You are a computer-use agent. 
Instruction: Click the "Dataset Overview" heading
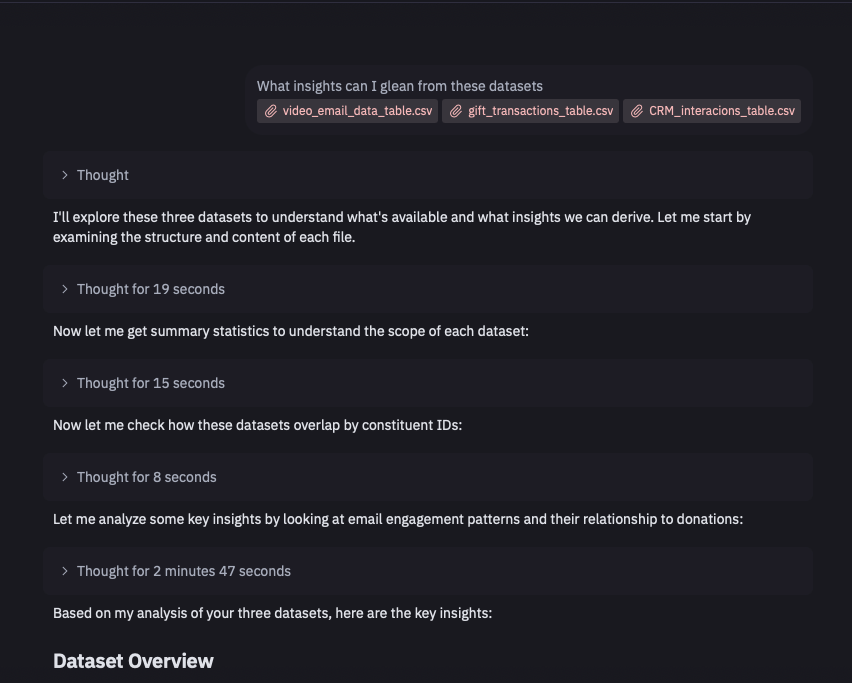coord(133,661)
